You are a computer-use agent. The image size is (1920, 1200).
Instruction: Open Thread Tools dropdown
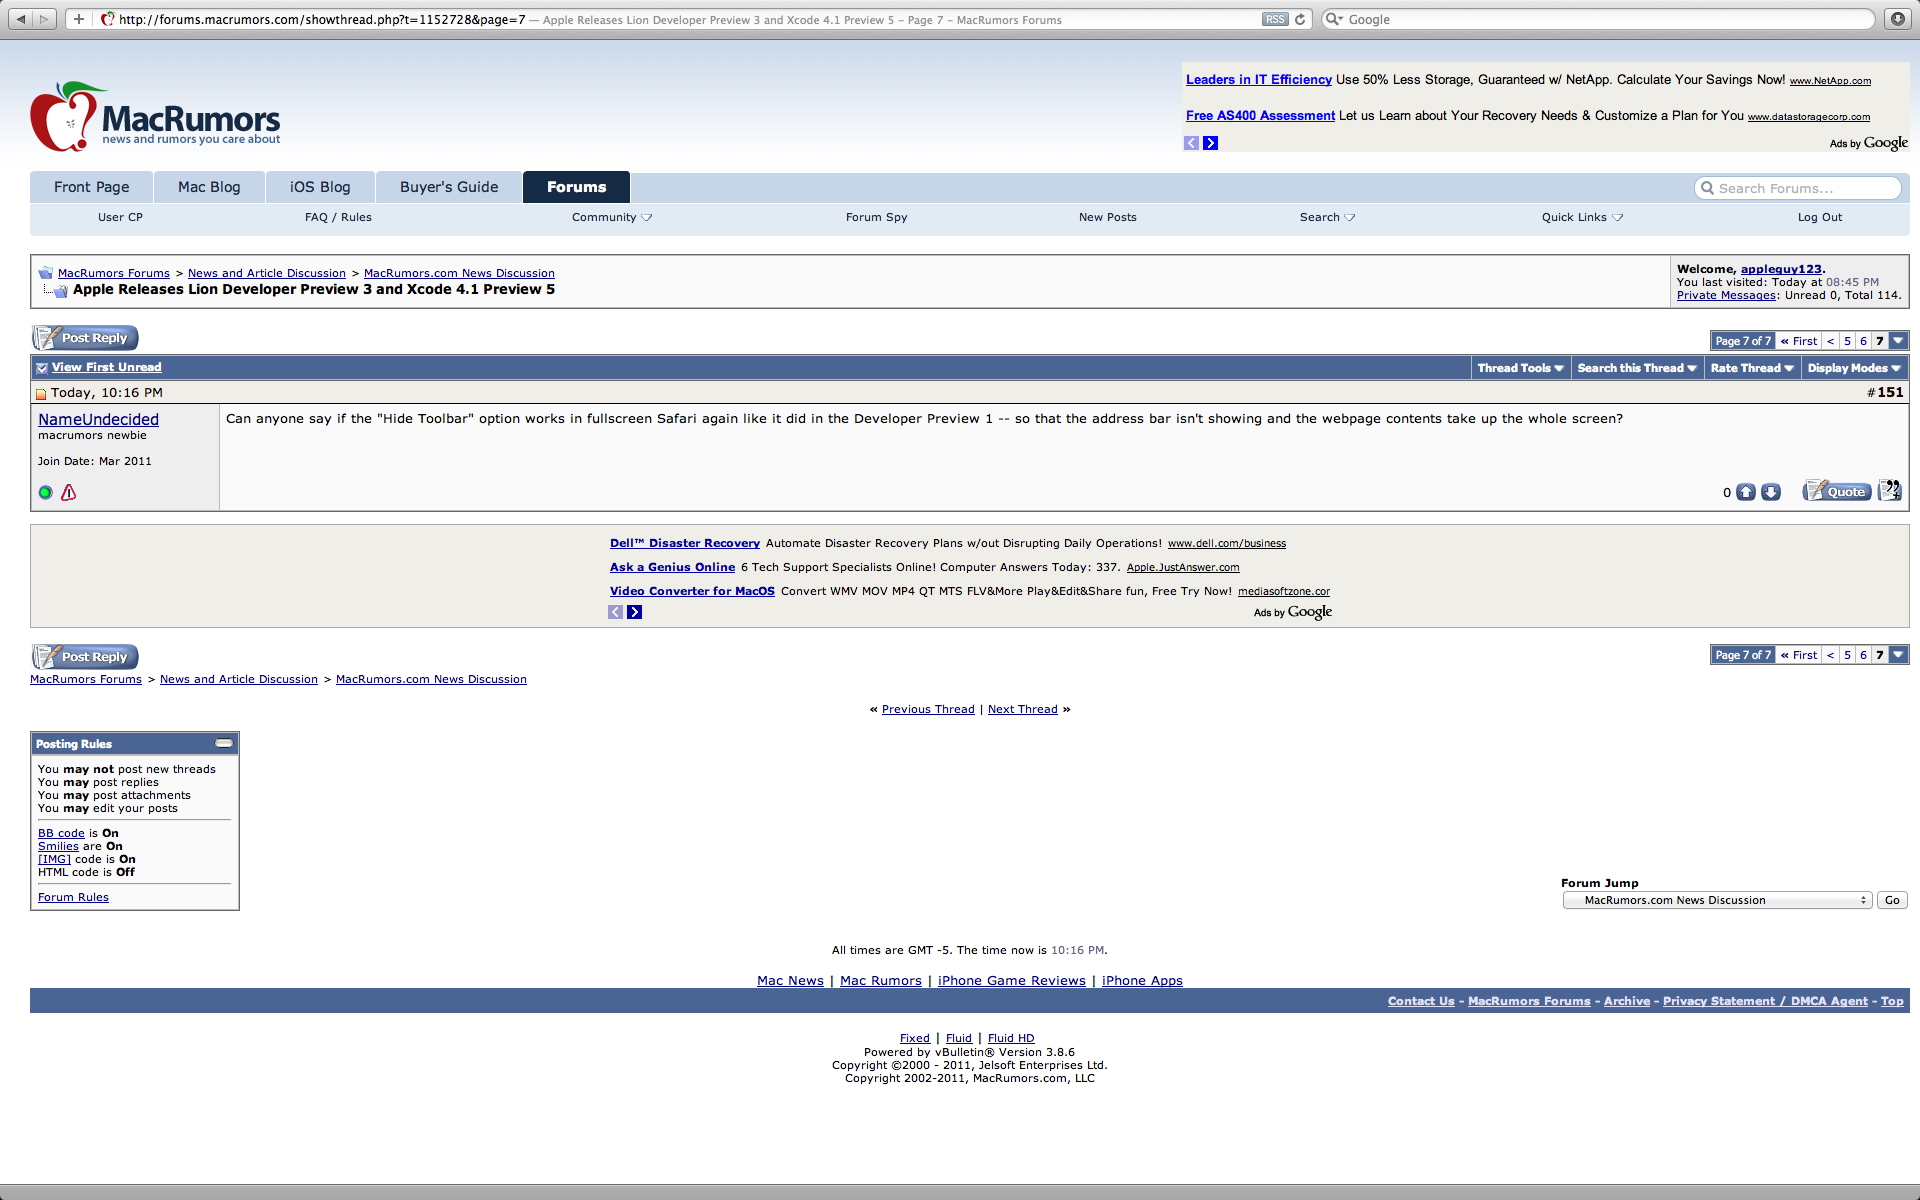pyautogui.click(x=1520, y=368)
